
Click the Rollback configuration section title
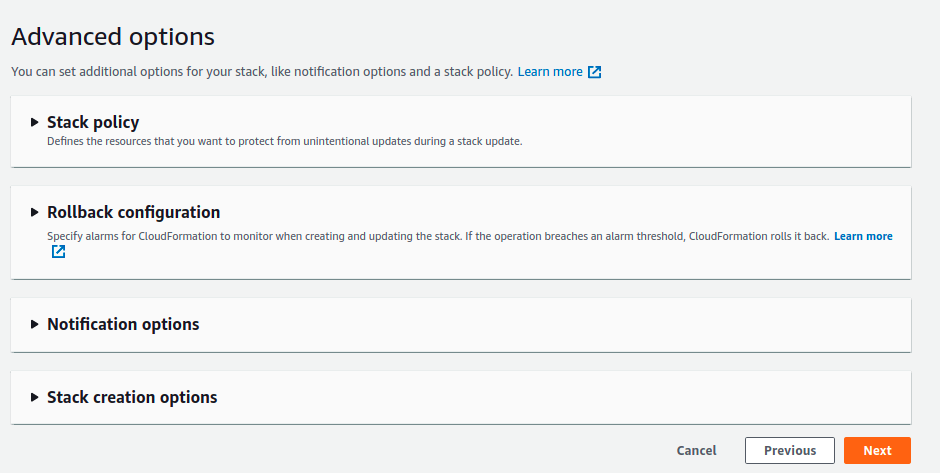(134, 212)
